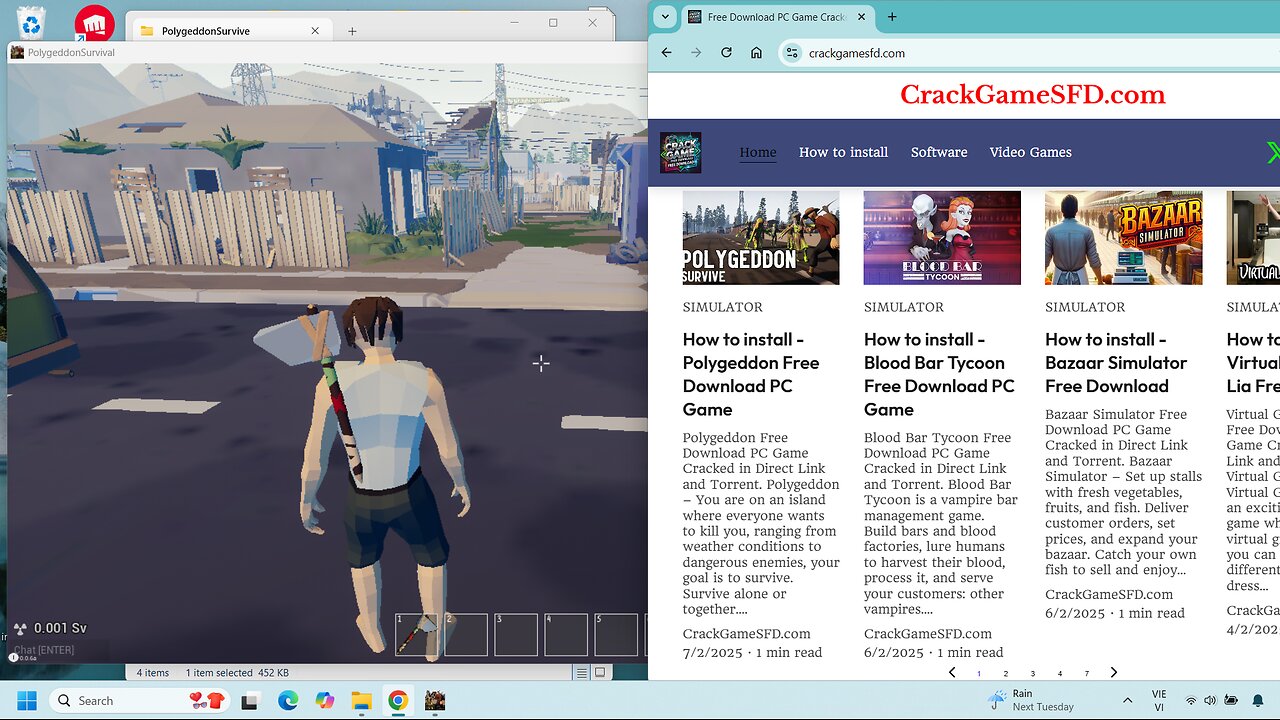The height and width of the screenshot is (720, 1280).
Task: Switch File Explorer to details view
Action: coord(582,673)
